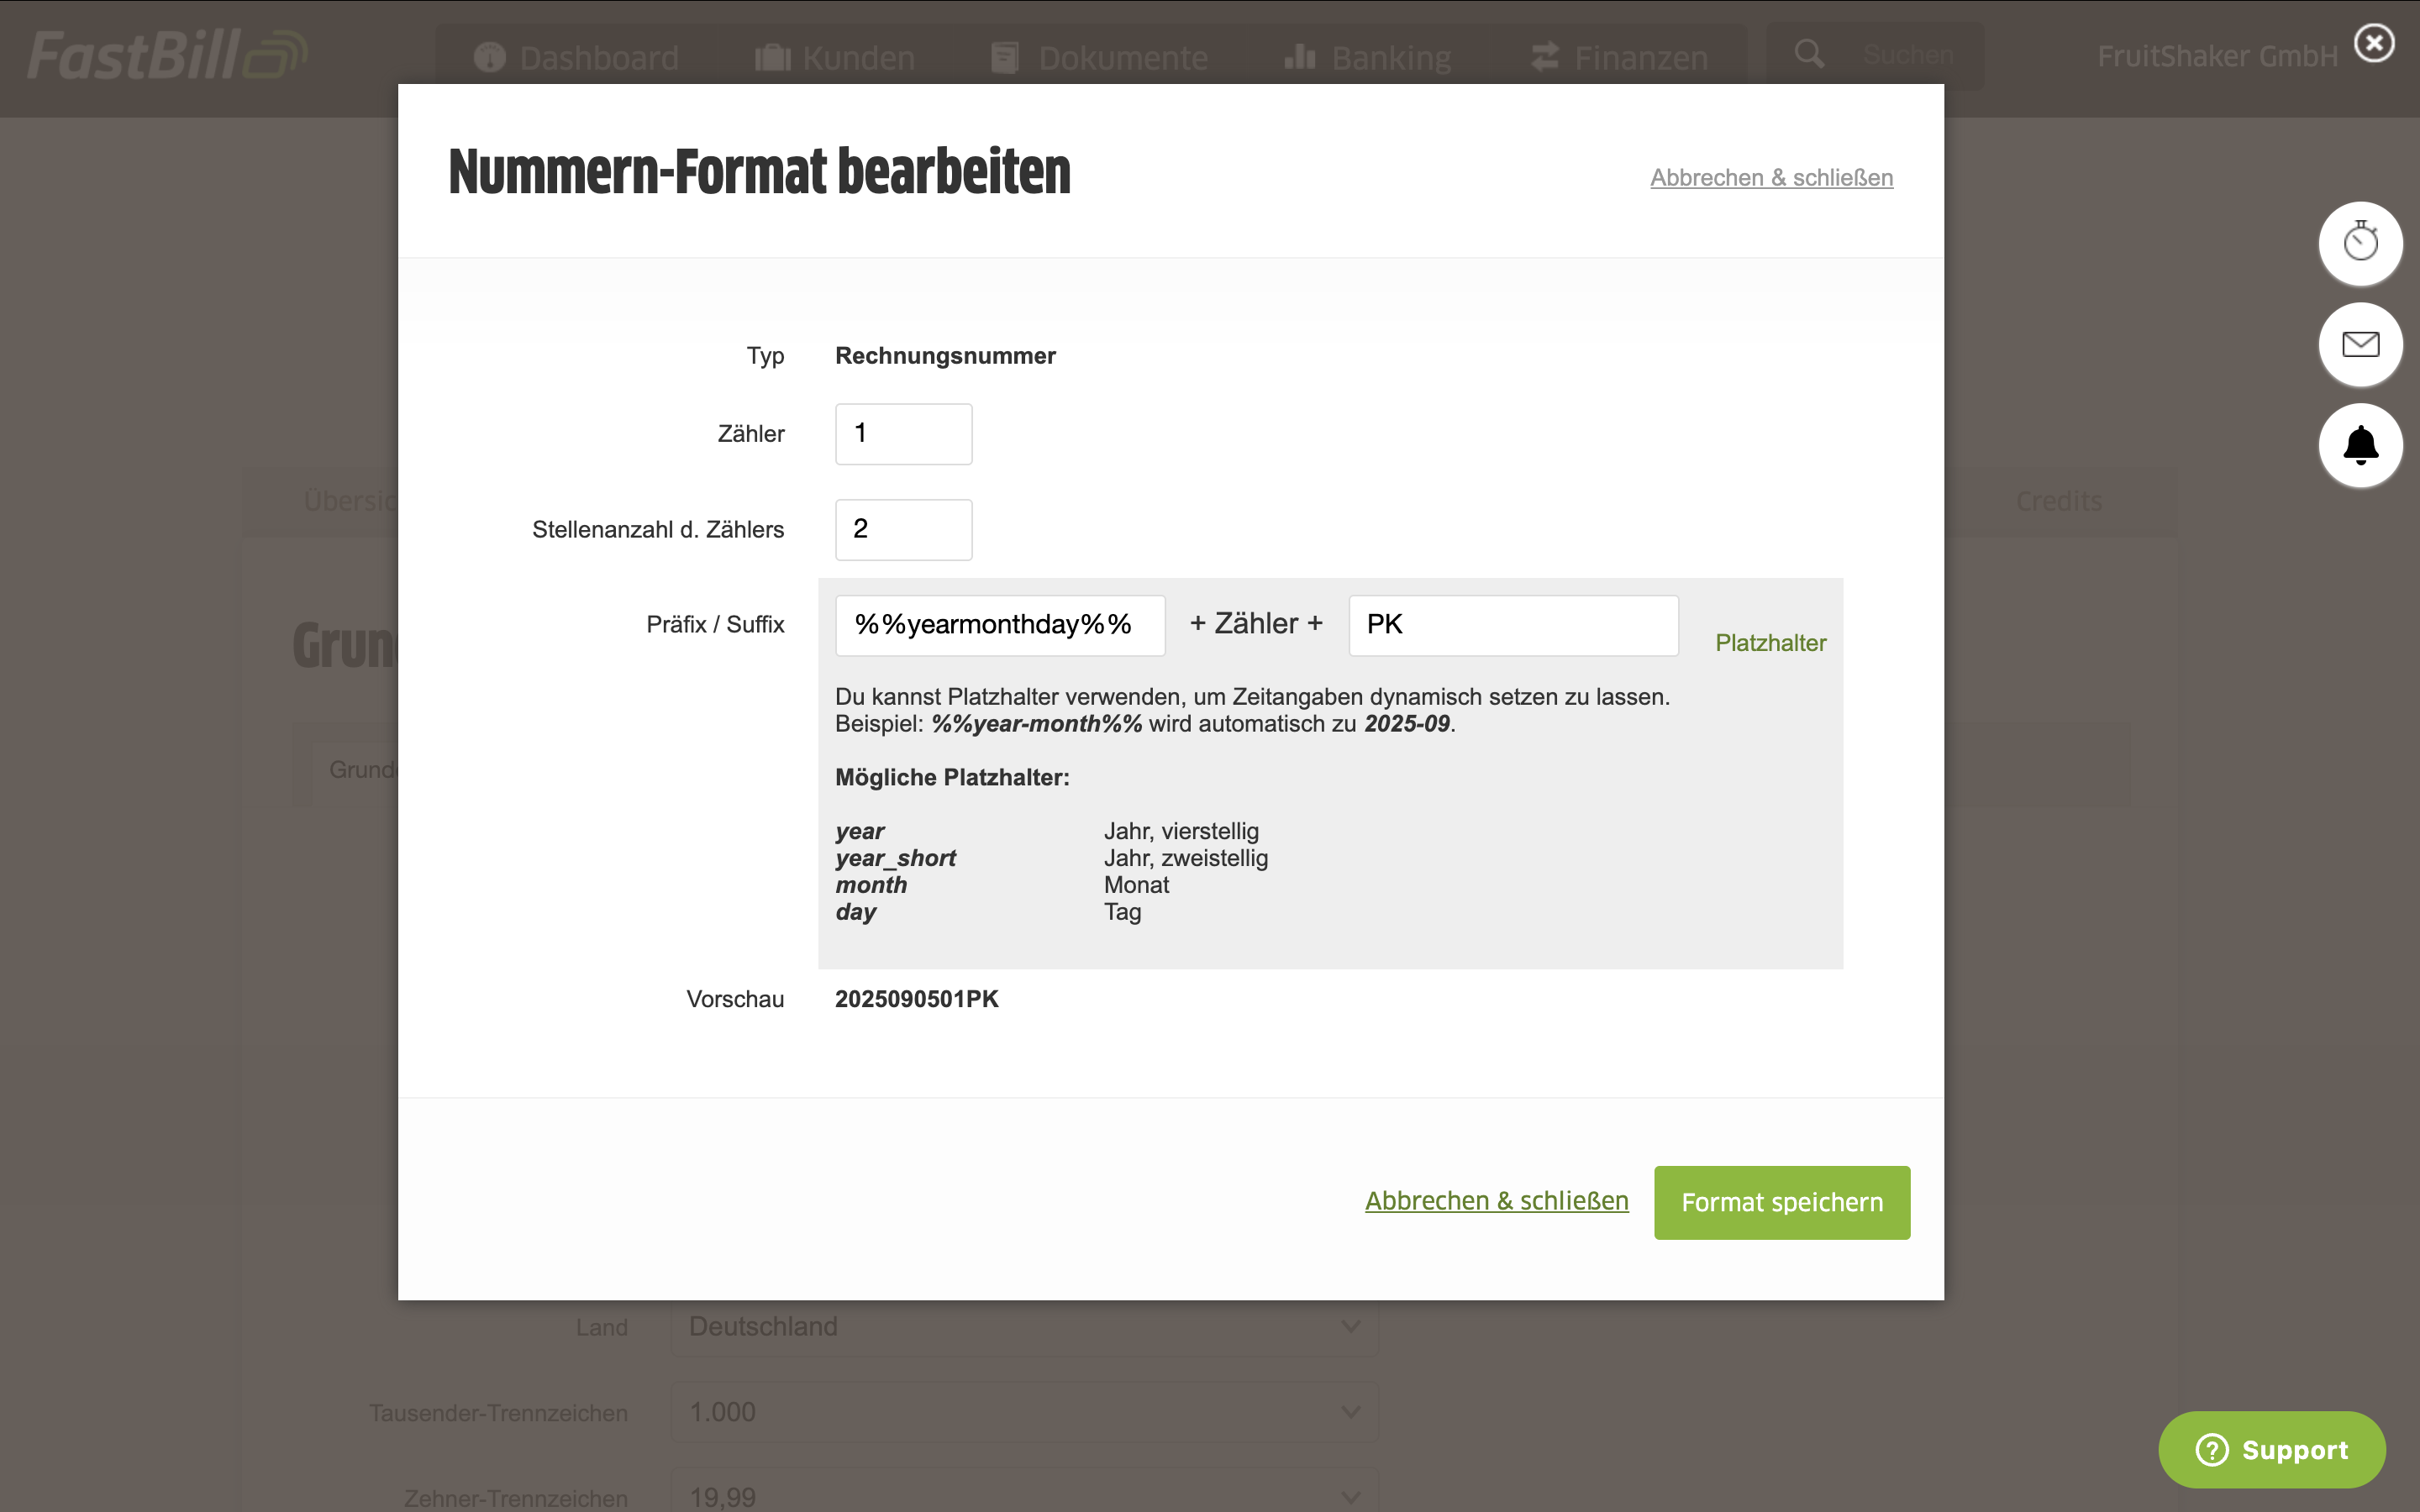Click the Rechnungsnummer type text
2420x1512 pixels.
[x=945, y=356]
